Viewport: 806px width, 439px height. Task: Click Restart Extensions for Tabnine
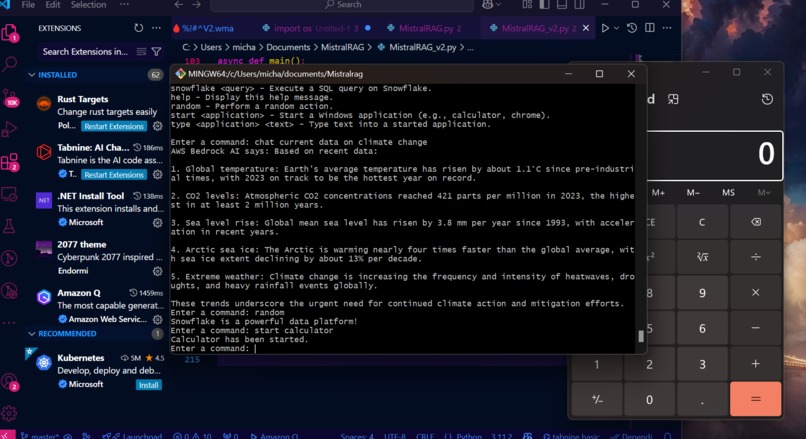114,174
